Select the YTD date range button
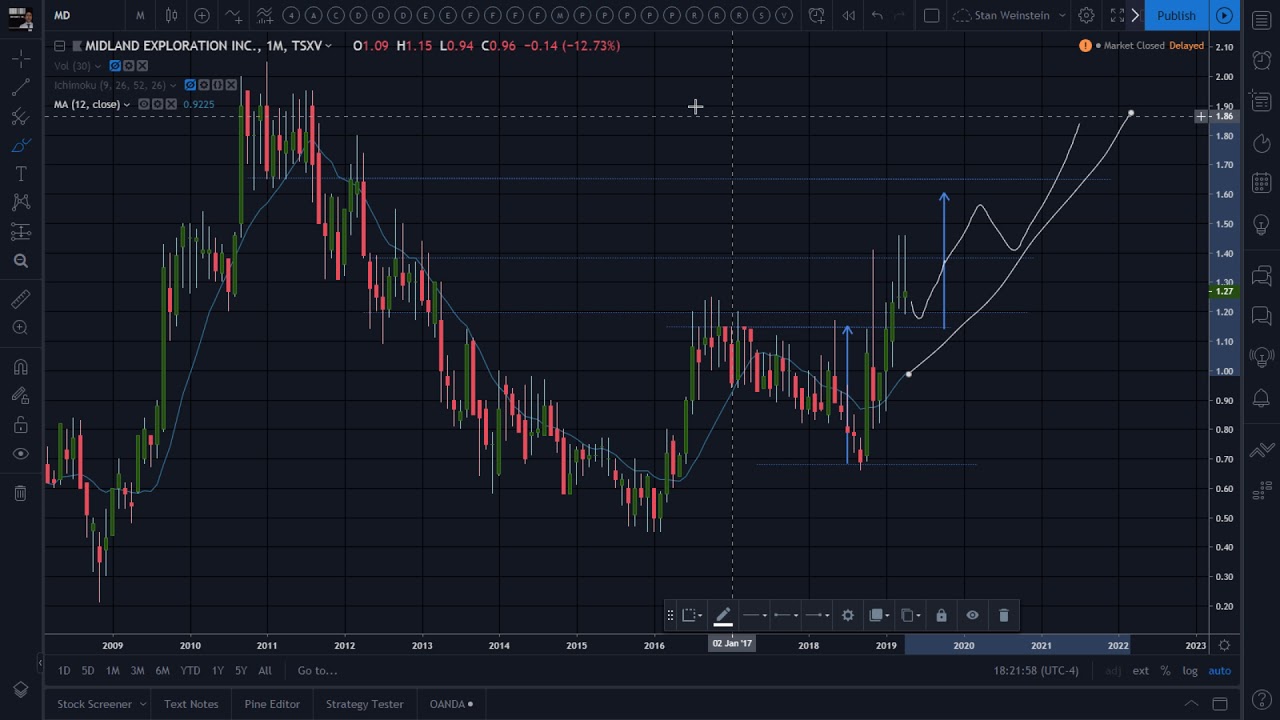This screenshot has width=1280, height=720. (x=190, y=671)
